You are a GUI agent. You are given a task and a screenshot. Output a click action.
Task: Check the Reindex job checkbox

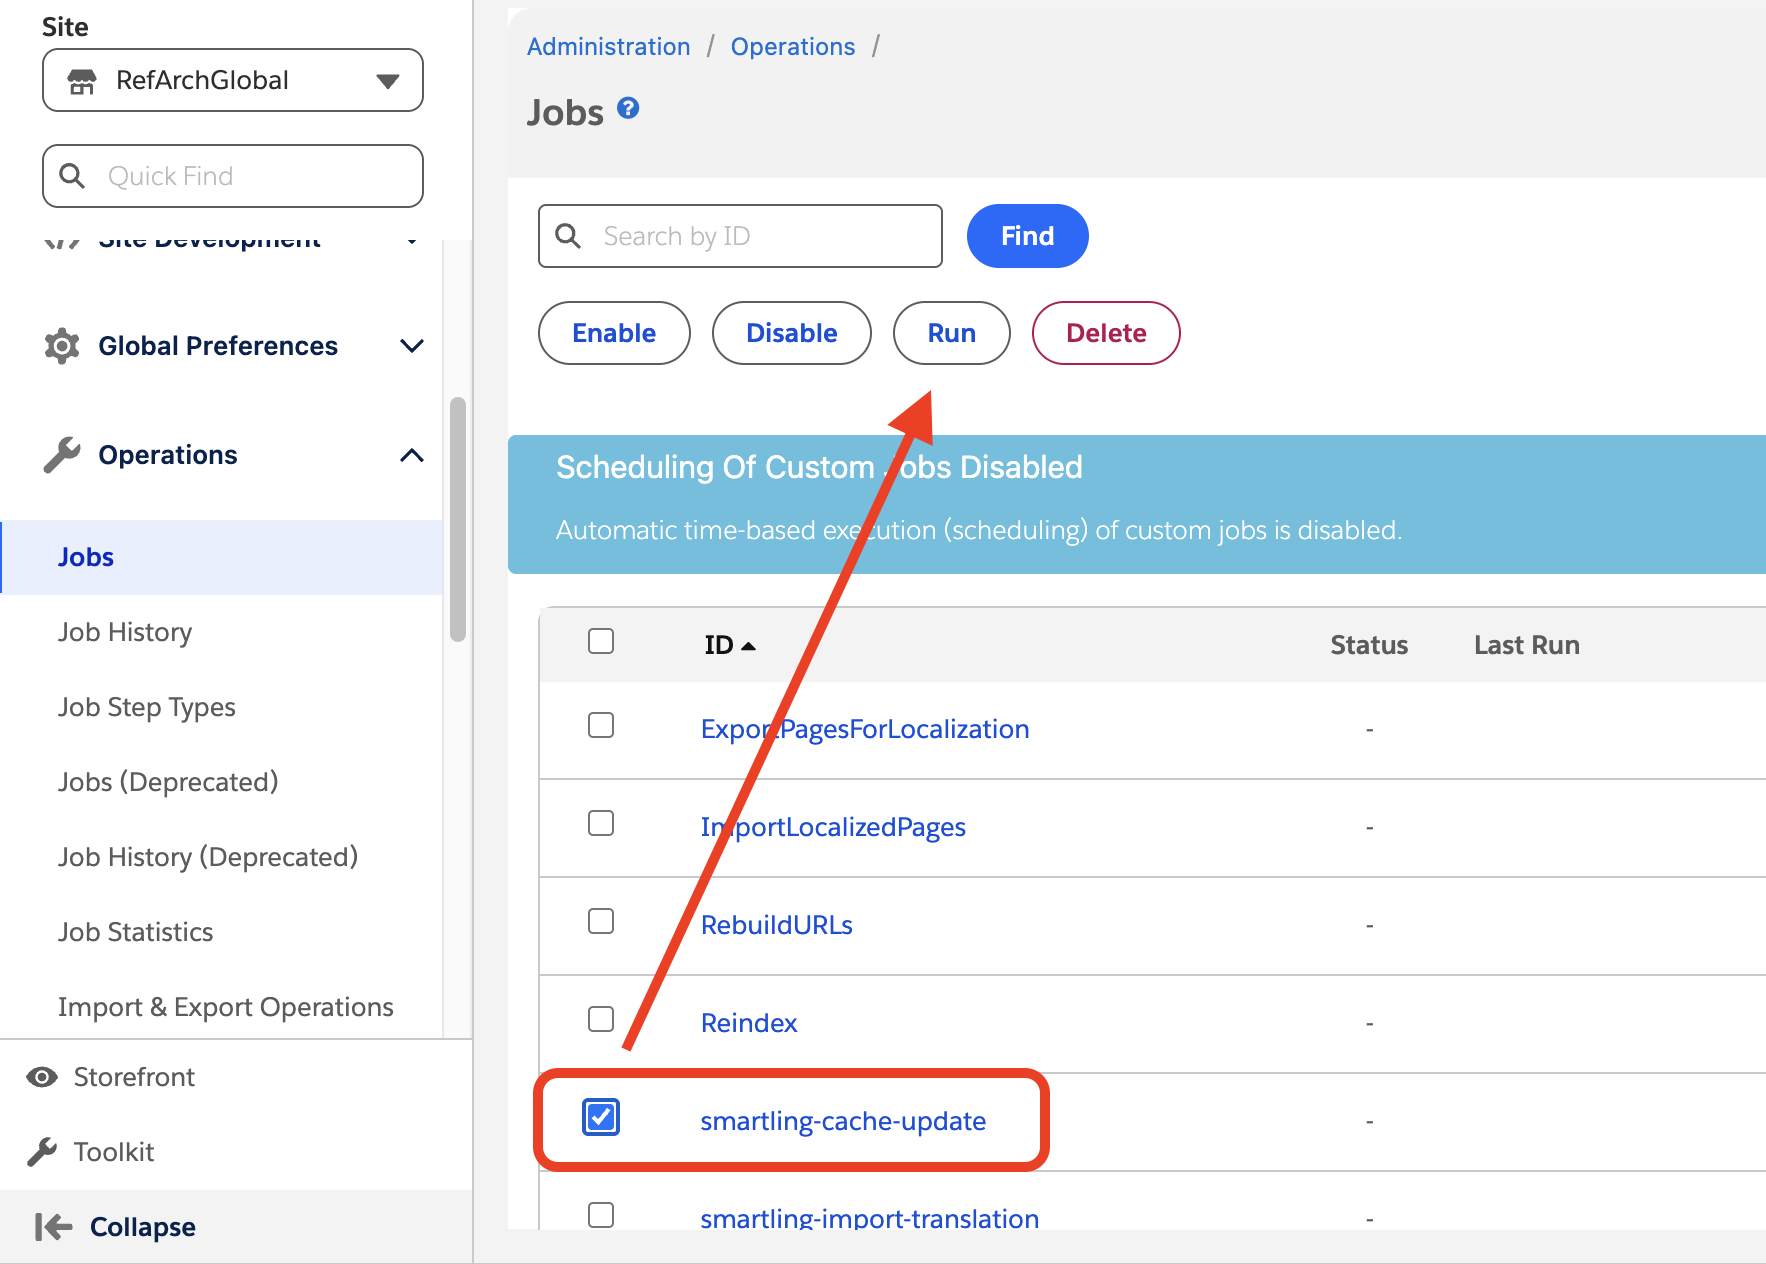601,1019
